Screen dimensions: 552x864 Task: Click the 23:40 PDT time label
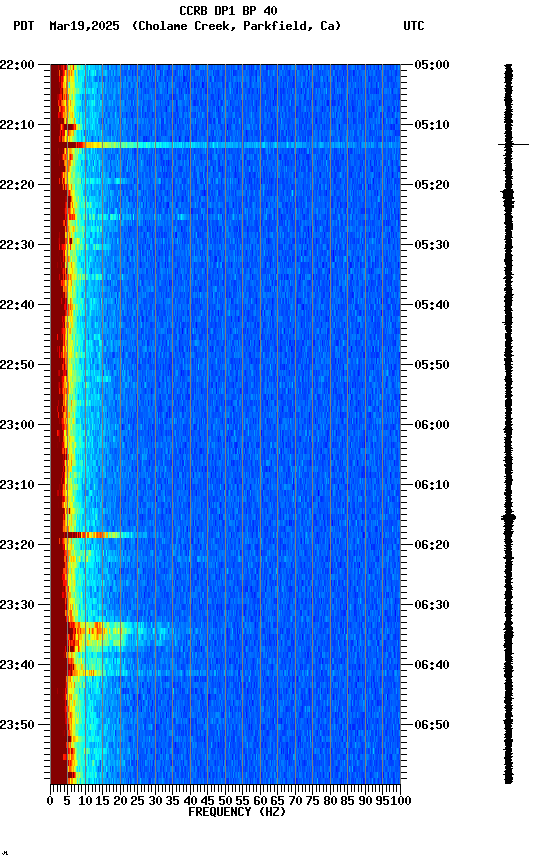pyautogui.click(x=17, y=665)
